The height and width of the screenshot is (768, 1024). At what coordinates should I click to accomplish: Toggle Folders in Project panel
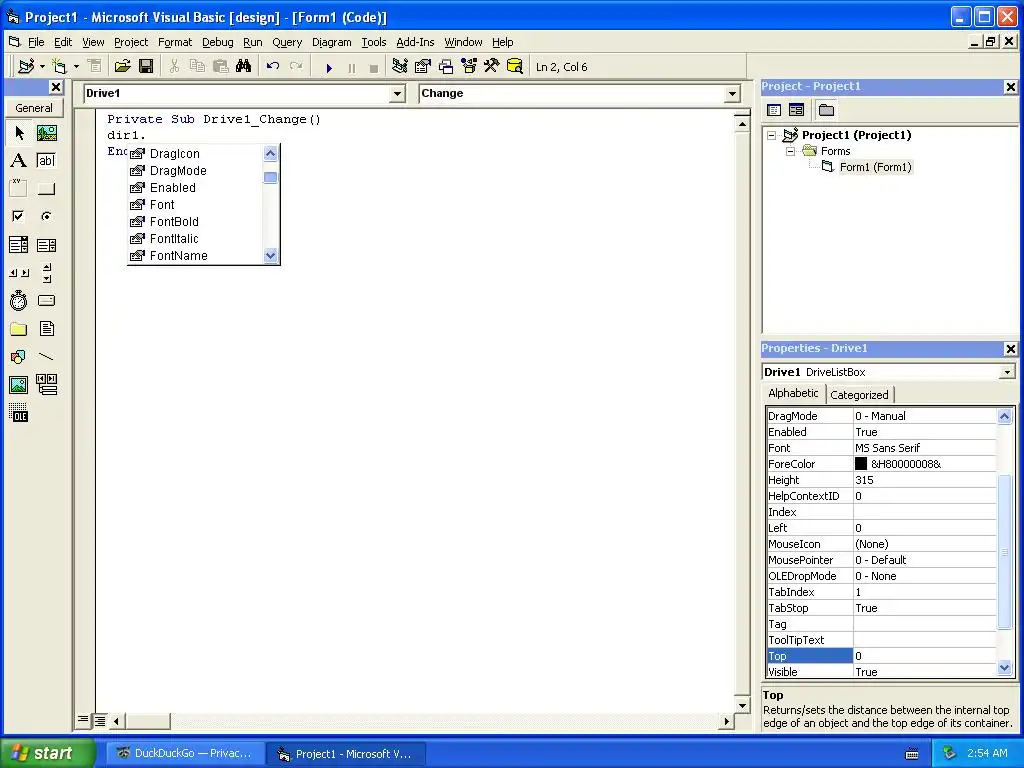[x=826, y=110]
